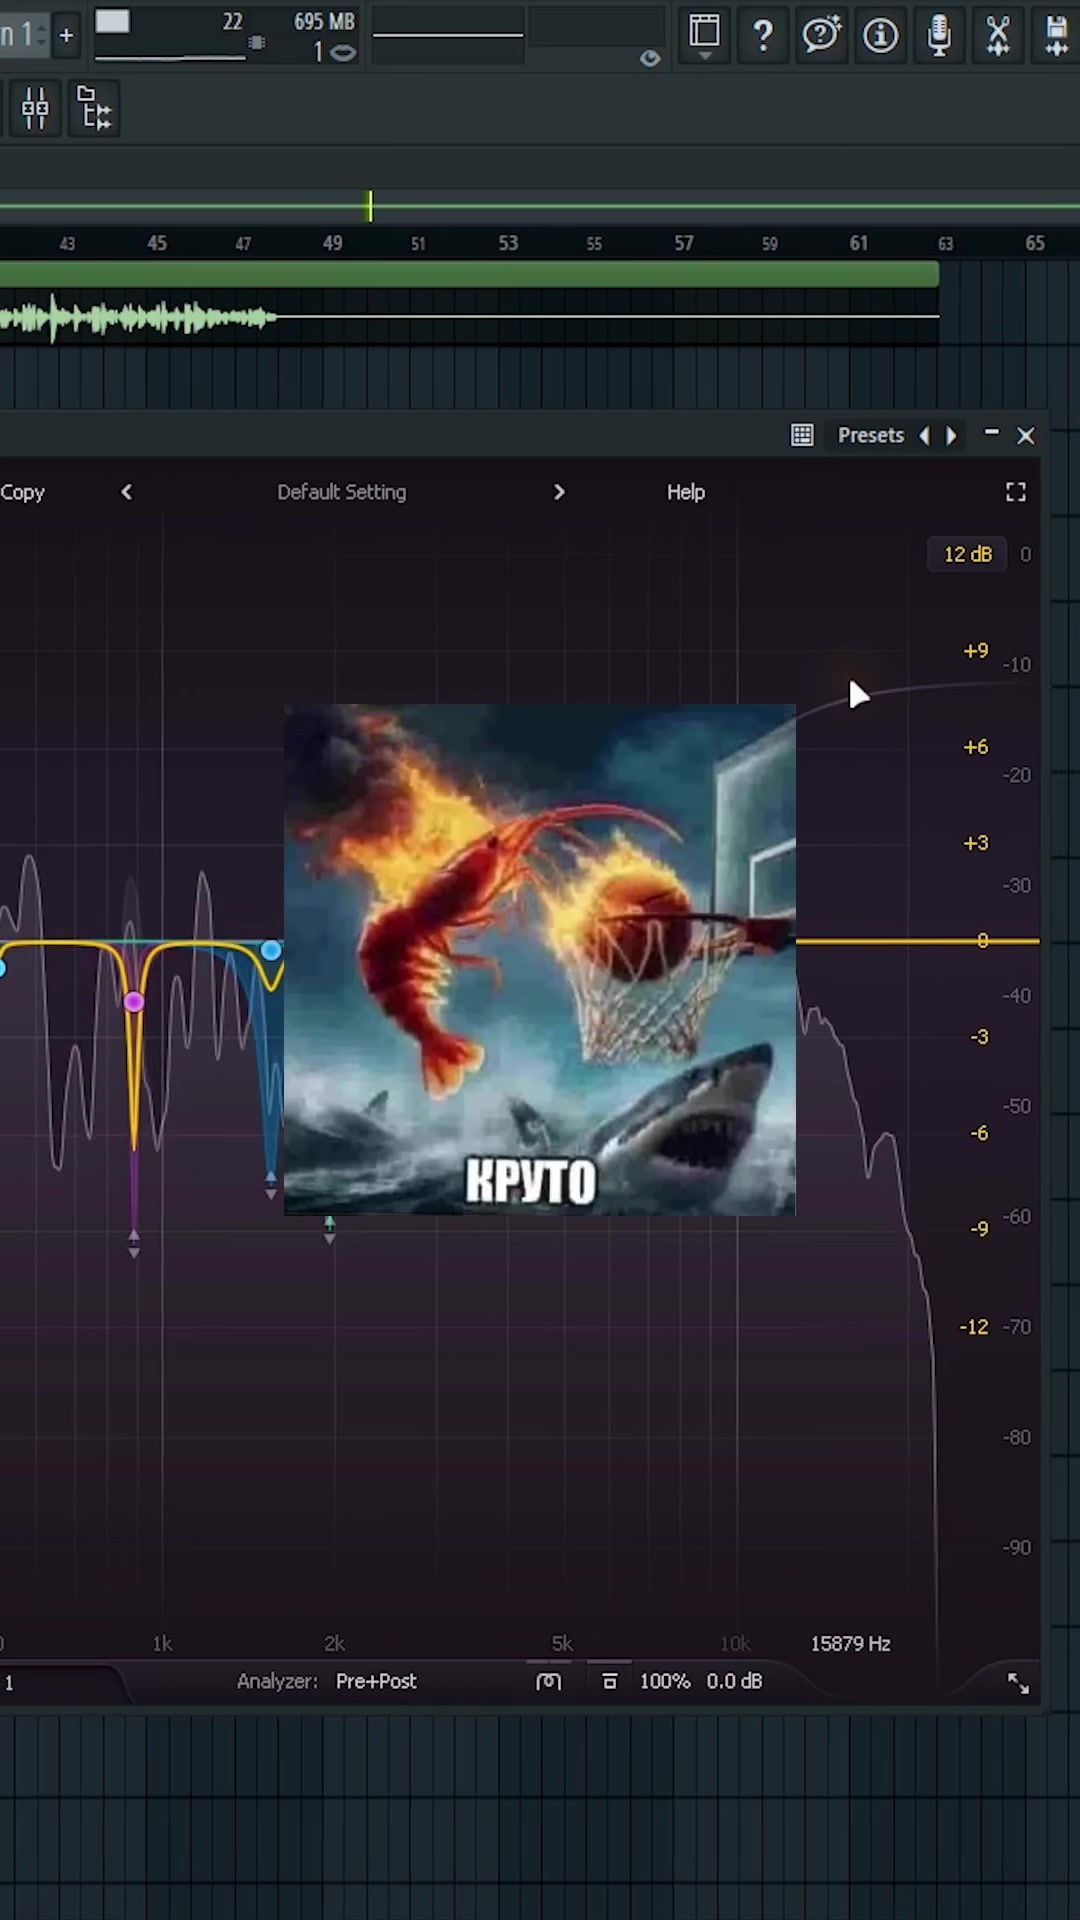Click bar 61 on the timeline ruler
The height and width of the screenshot is (1920, 1080).
pos(859,243)
